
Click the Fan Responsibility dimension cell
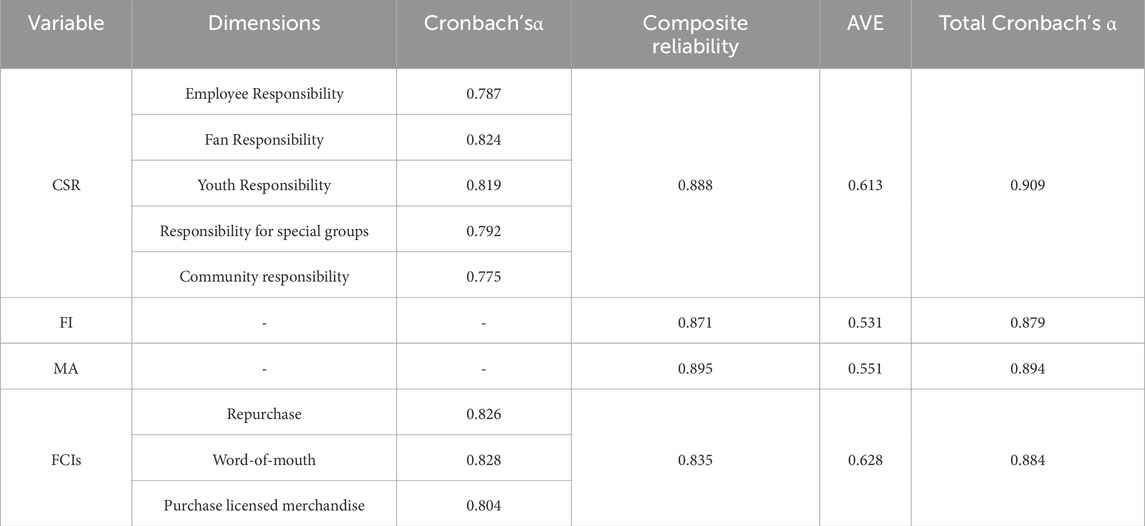264,140
